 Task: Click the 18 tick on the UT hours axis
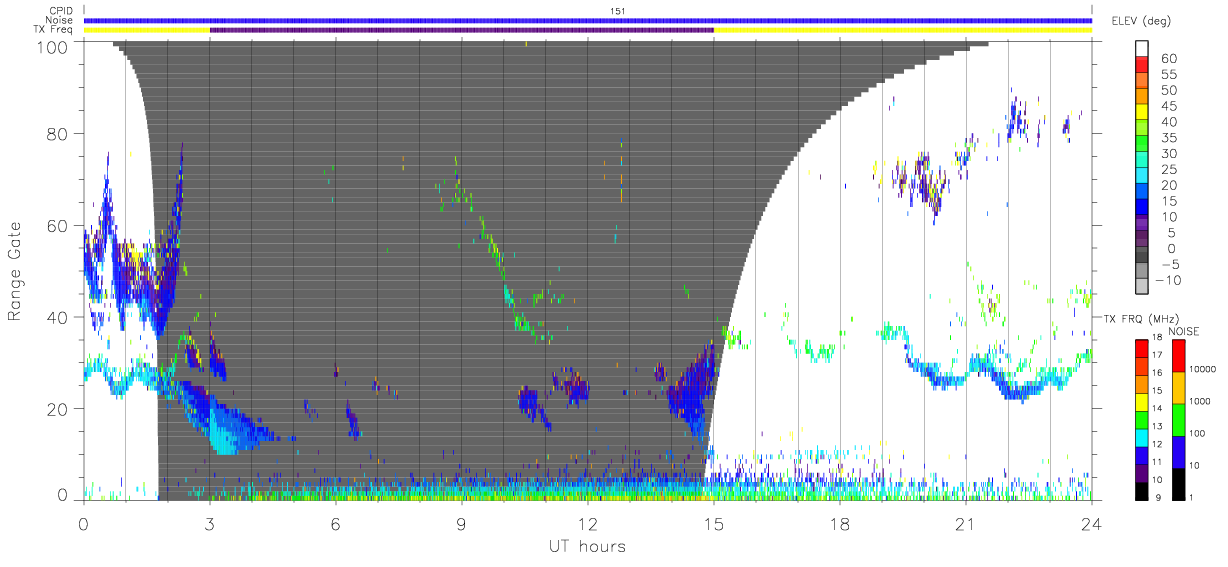[x=839, y=524]
